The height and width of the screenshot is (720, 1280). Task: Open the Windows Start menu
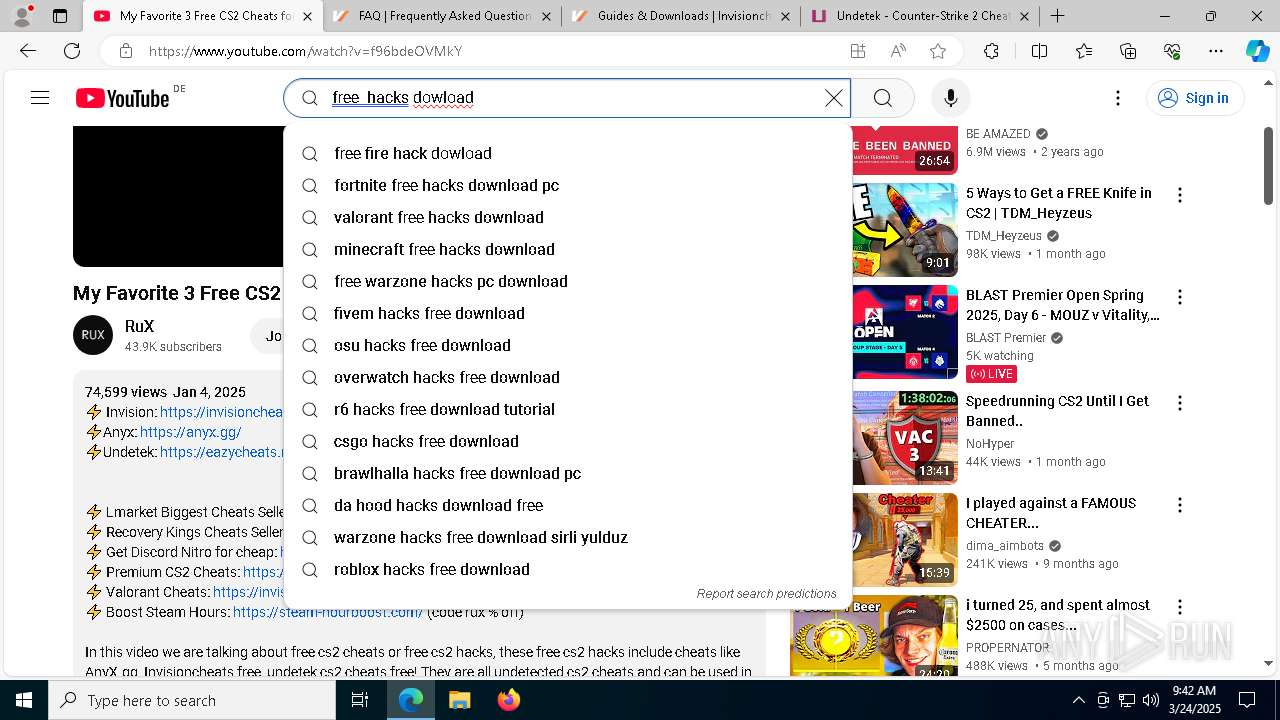coord(24,700)
